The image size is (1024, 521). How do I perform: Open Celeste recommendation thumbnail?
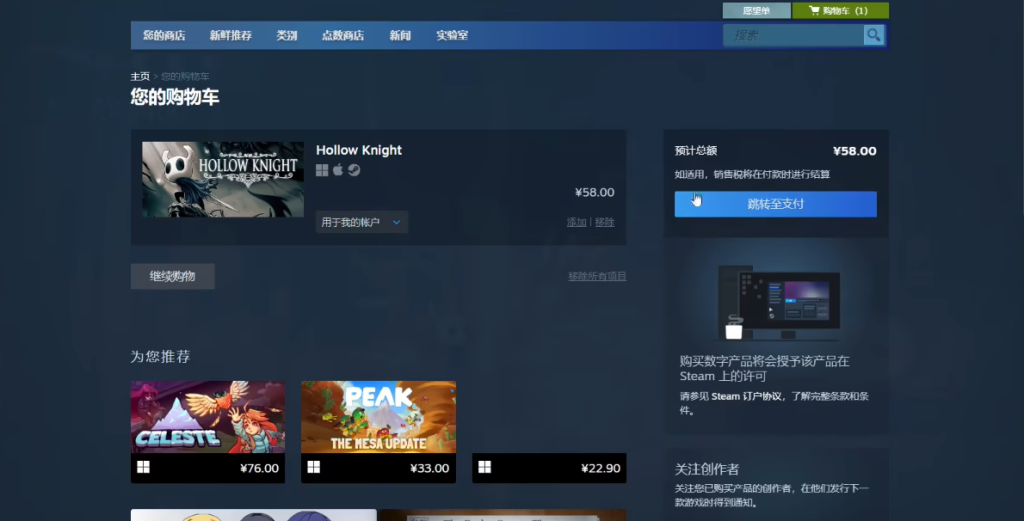tap(208, 417)
